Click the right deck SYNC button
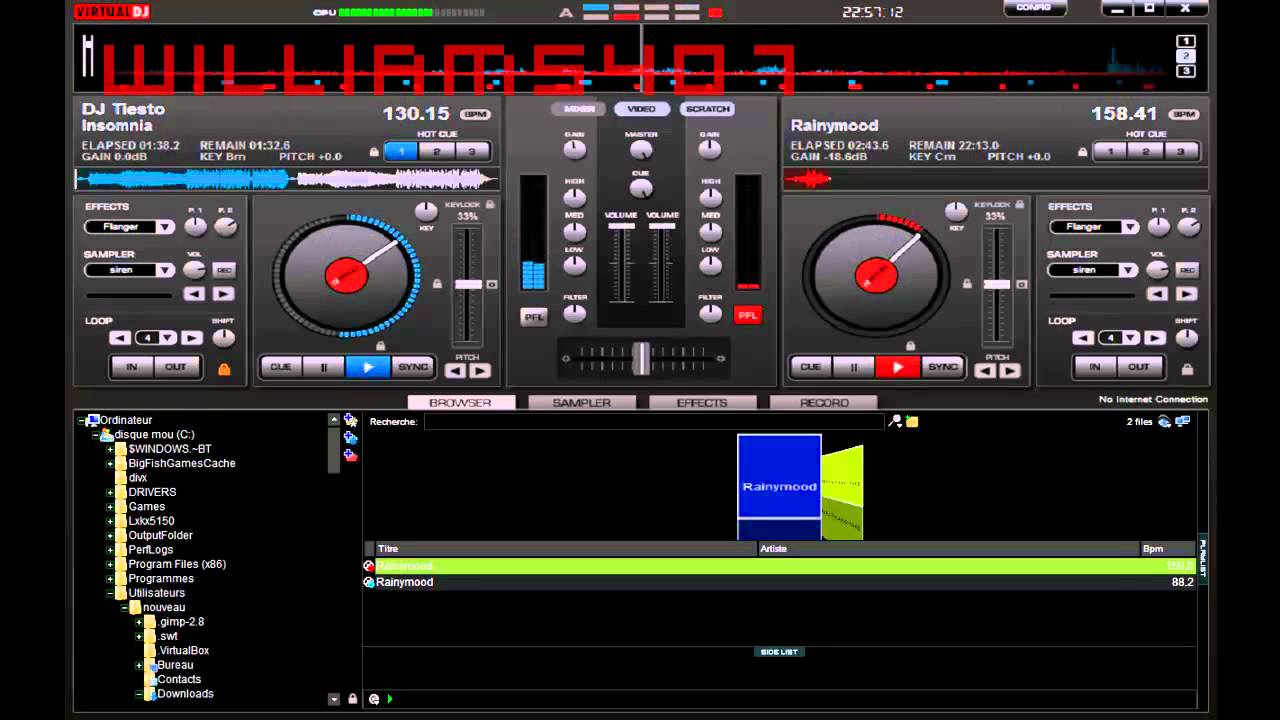The height and width of the screenshot is (720, 1280). click(943, 367)
